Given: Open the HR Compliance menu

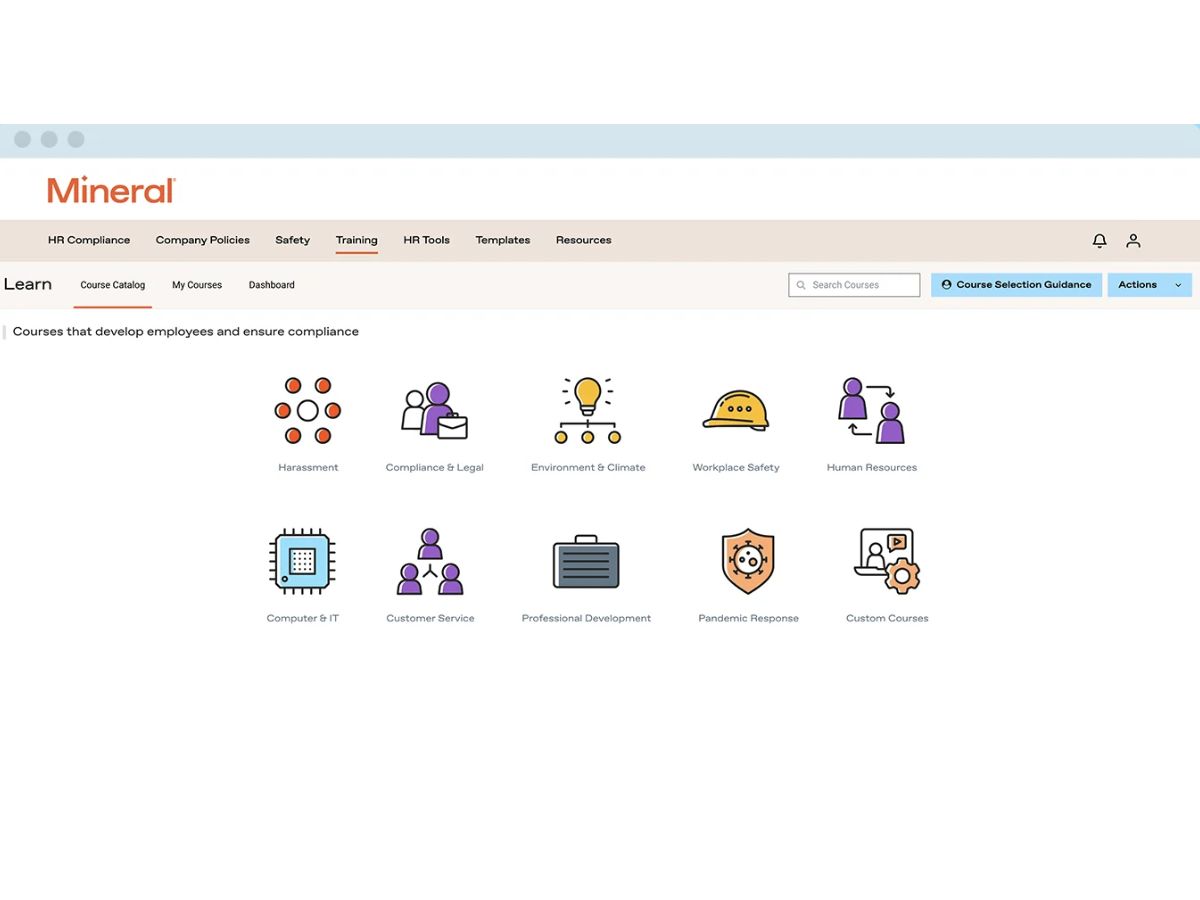Looking at the screenshot, I should point(89,240).
